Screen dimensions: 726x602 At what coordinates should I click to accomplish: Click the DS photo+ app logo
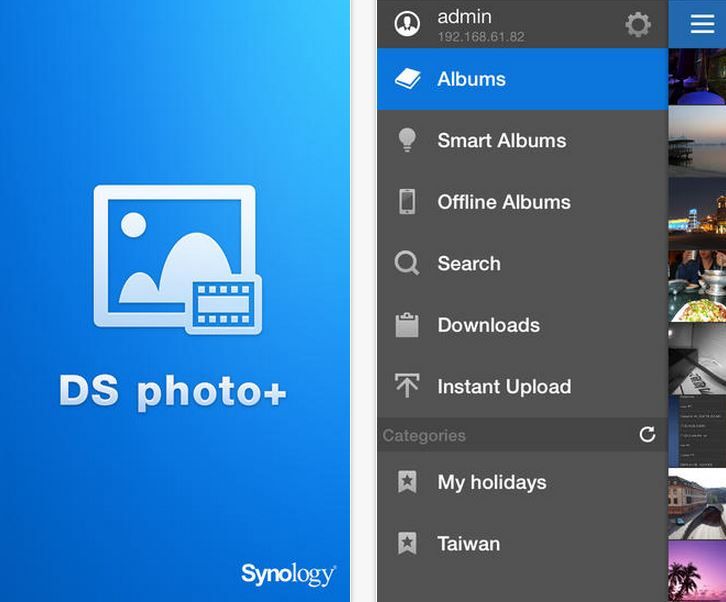coord(177,259)
